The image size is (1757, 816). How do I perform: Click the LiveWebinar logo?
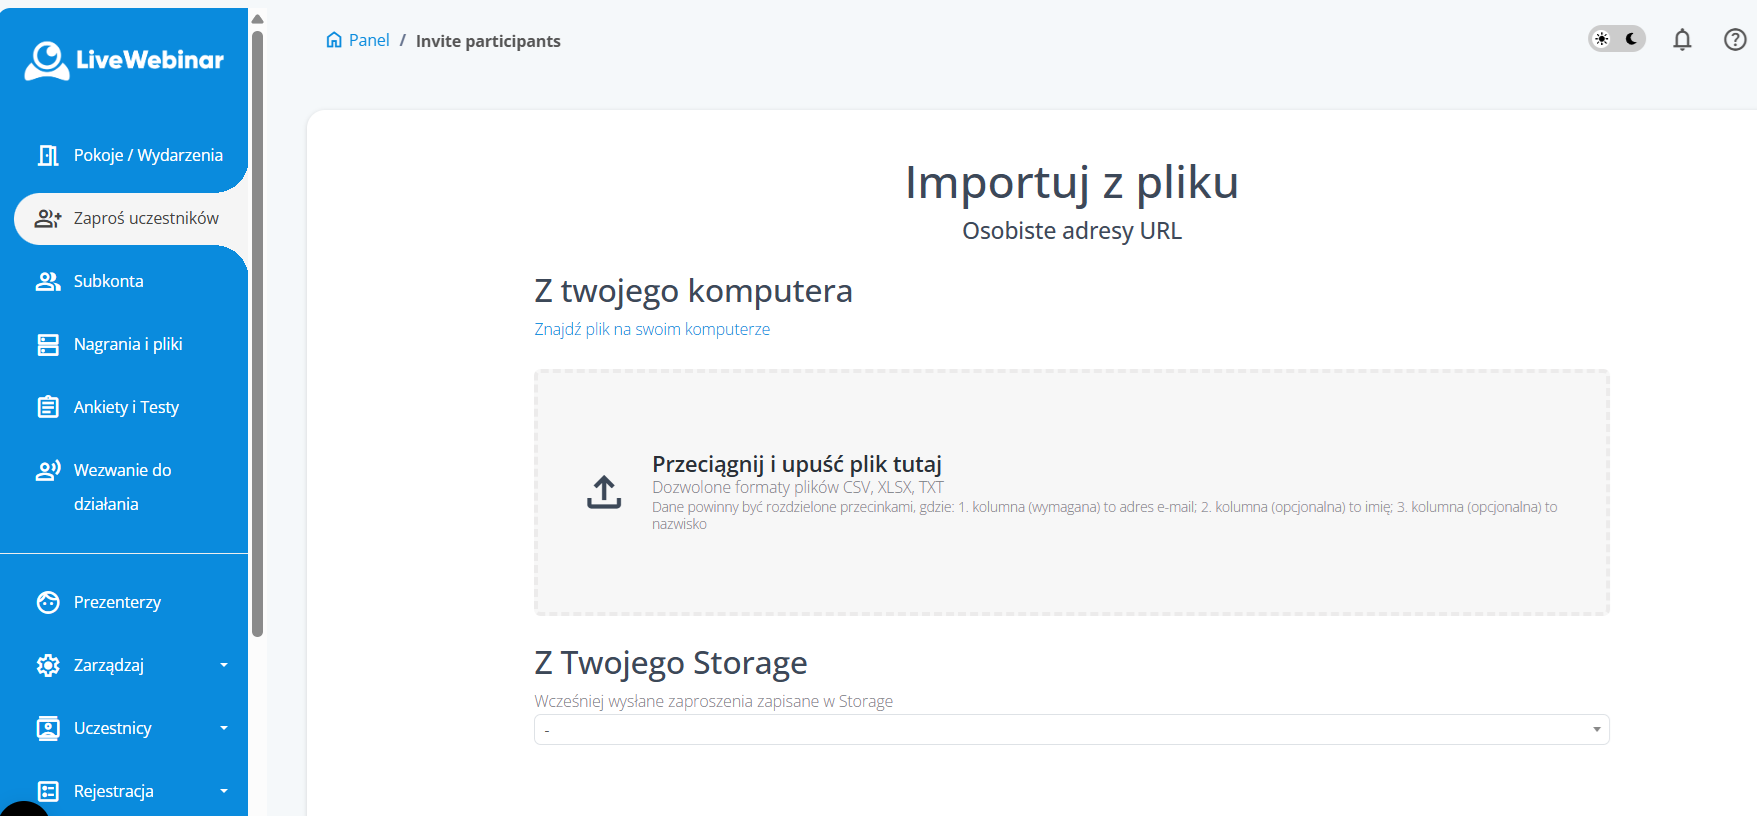point(124,60)
